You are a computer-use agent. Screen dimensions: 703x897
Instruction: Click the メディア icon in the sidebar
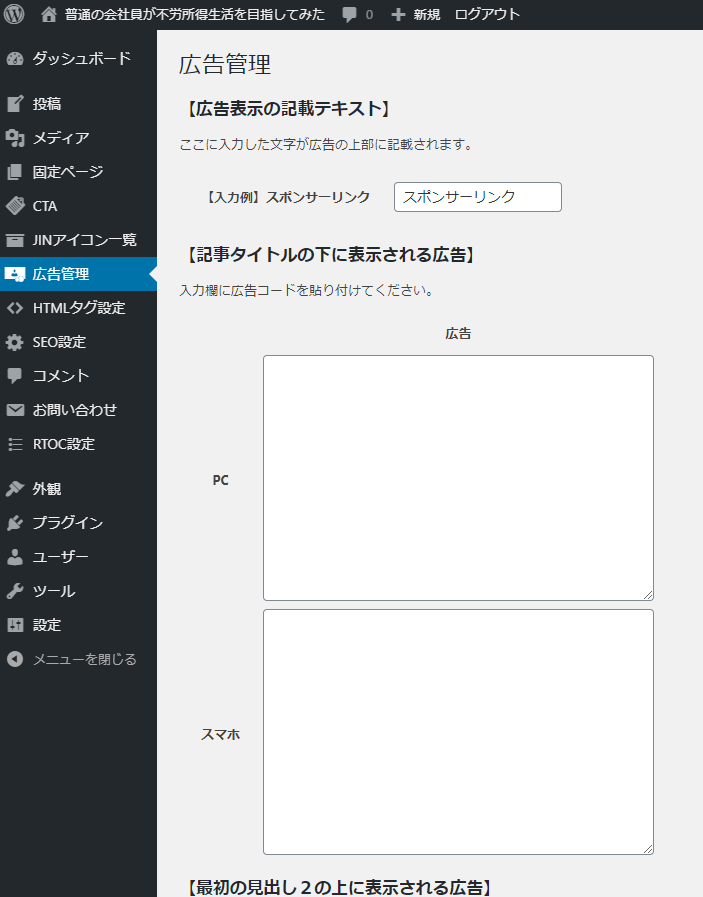coord(15,138)
